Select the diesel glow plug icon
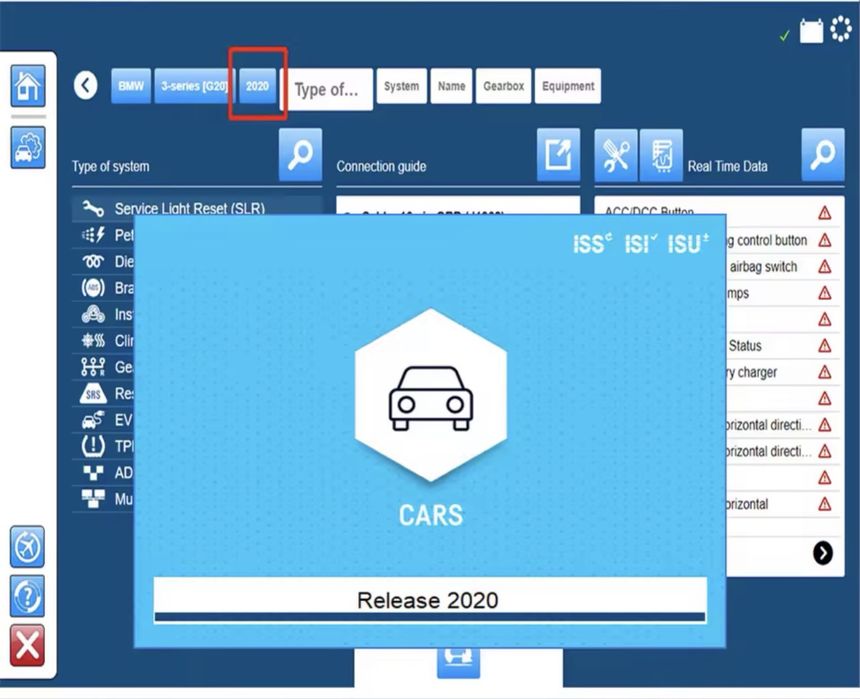 click(x=93, y=262)
